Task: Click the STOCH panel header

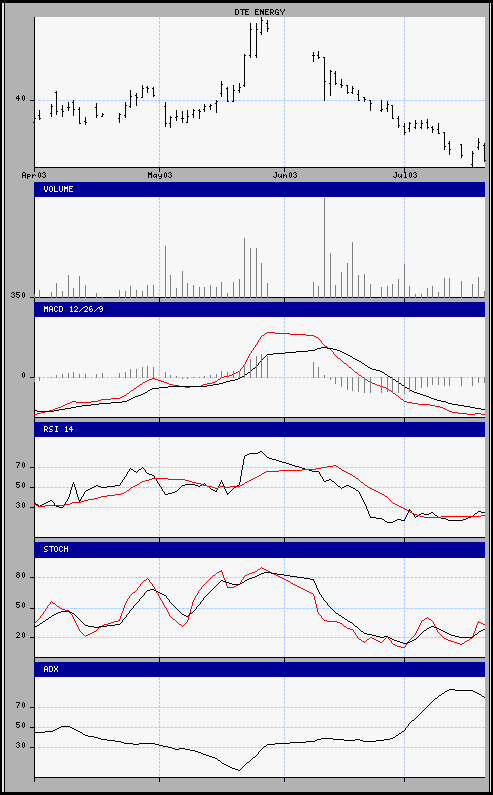Action: pyautogui.click(x=260, y=549)
